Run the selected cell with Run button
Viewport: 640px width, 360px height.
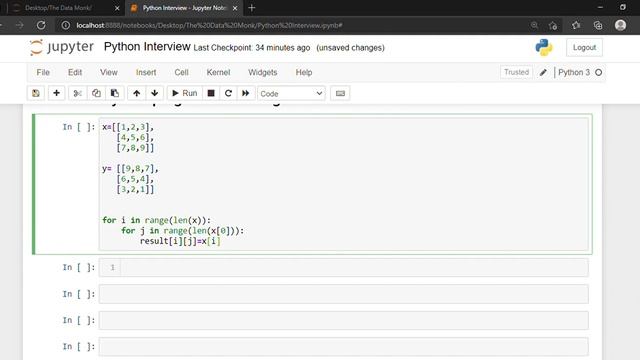184,93
